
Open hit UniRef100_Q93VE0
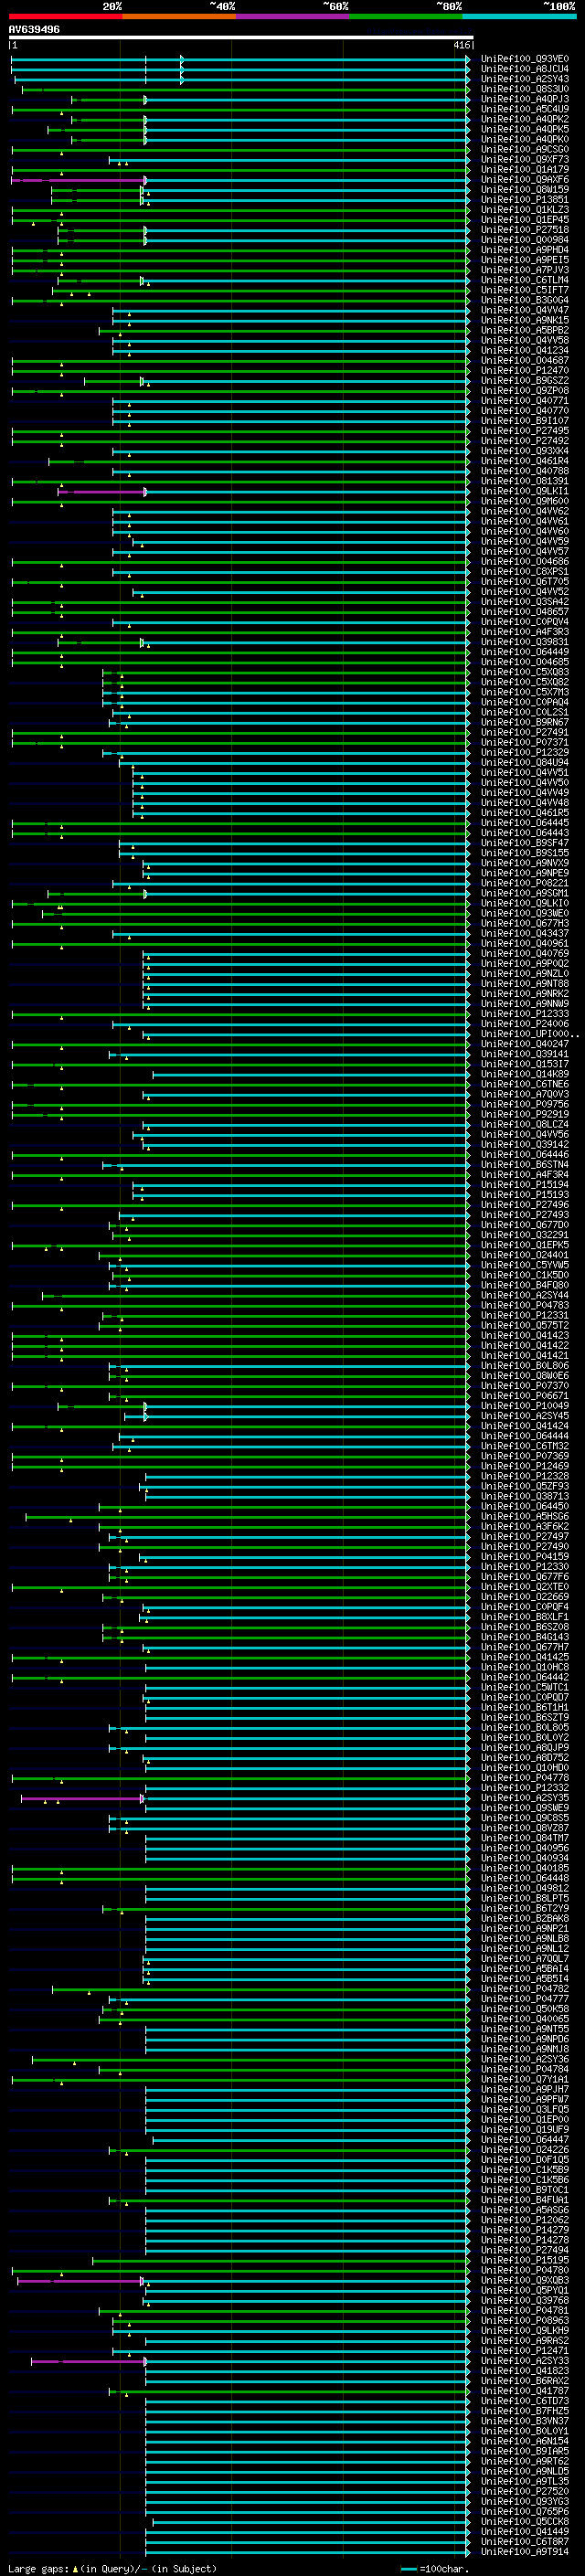pos(525,59)
